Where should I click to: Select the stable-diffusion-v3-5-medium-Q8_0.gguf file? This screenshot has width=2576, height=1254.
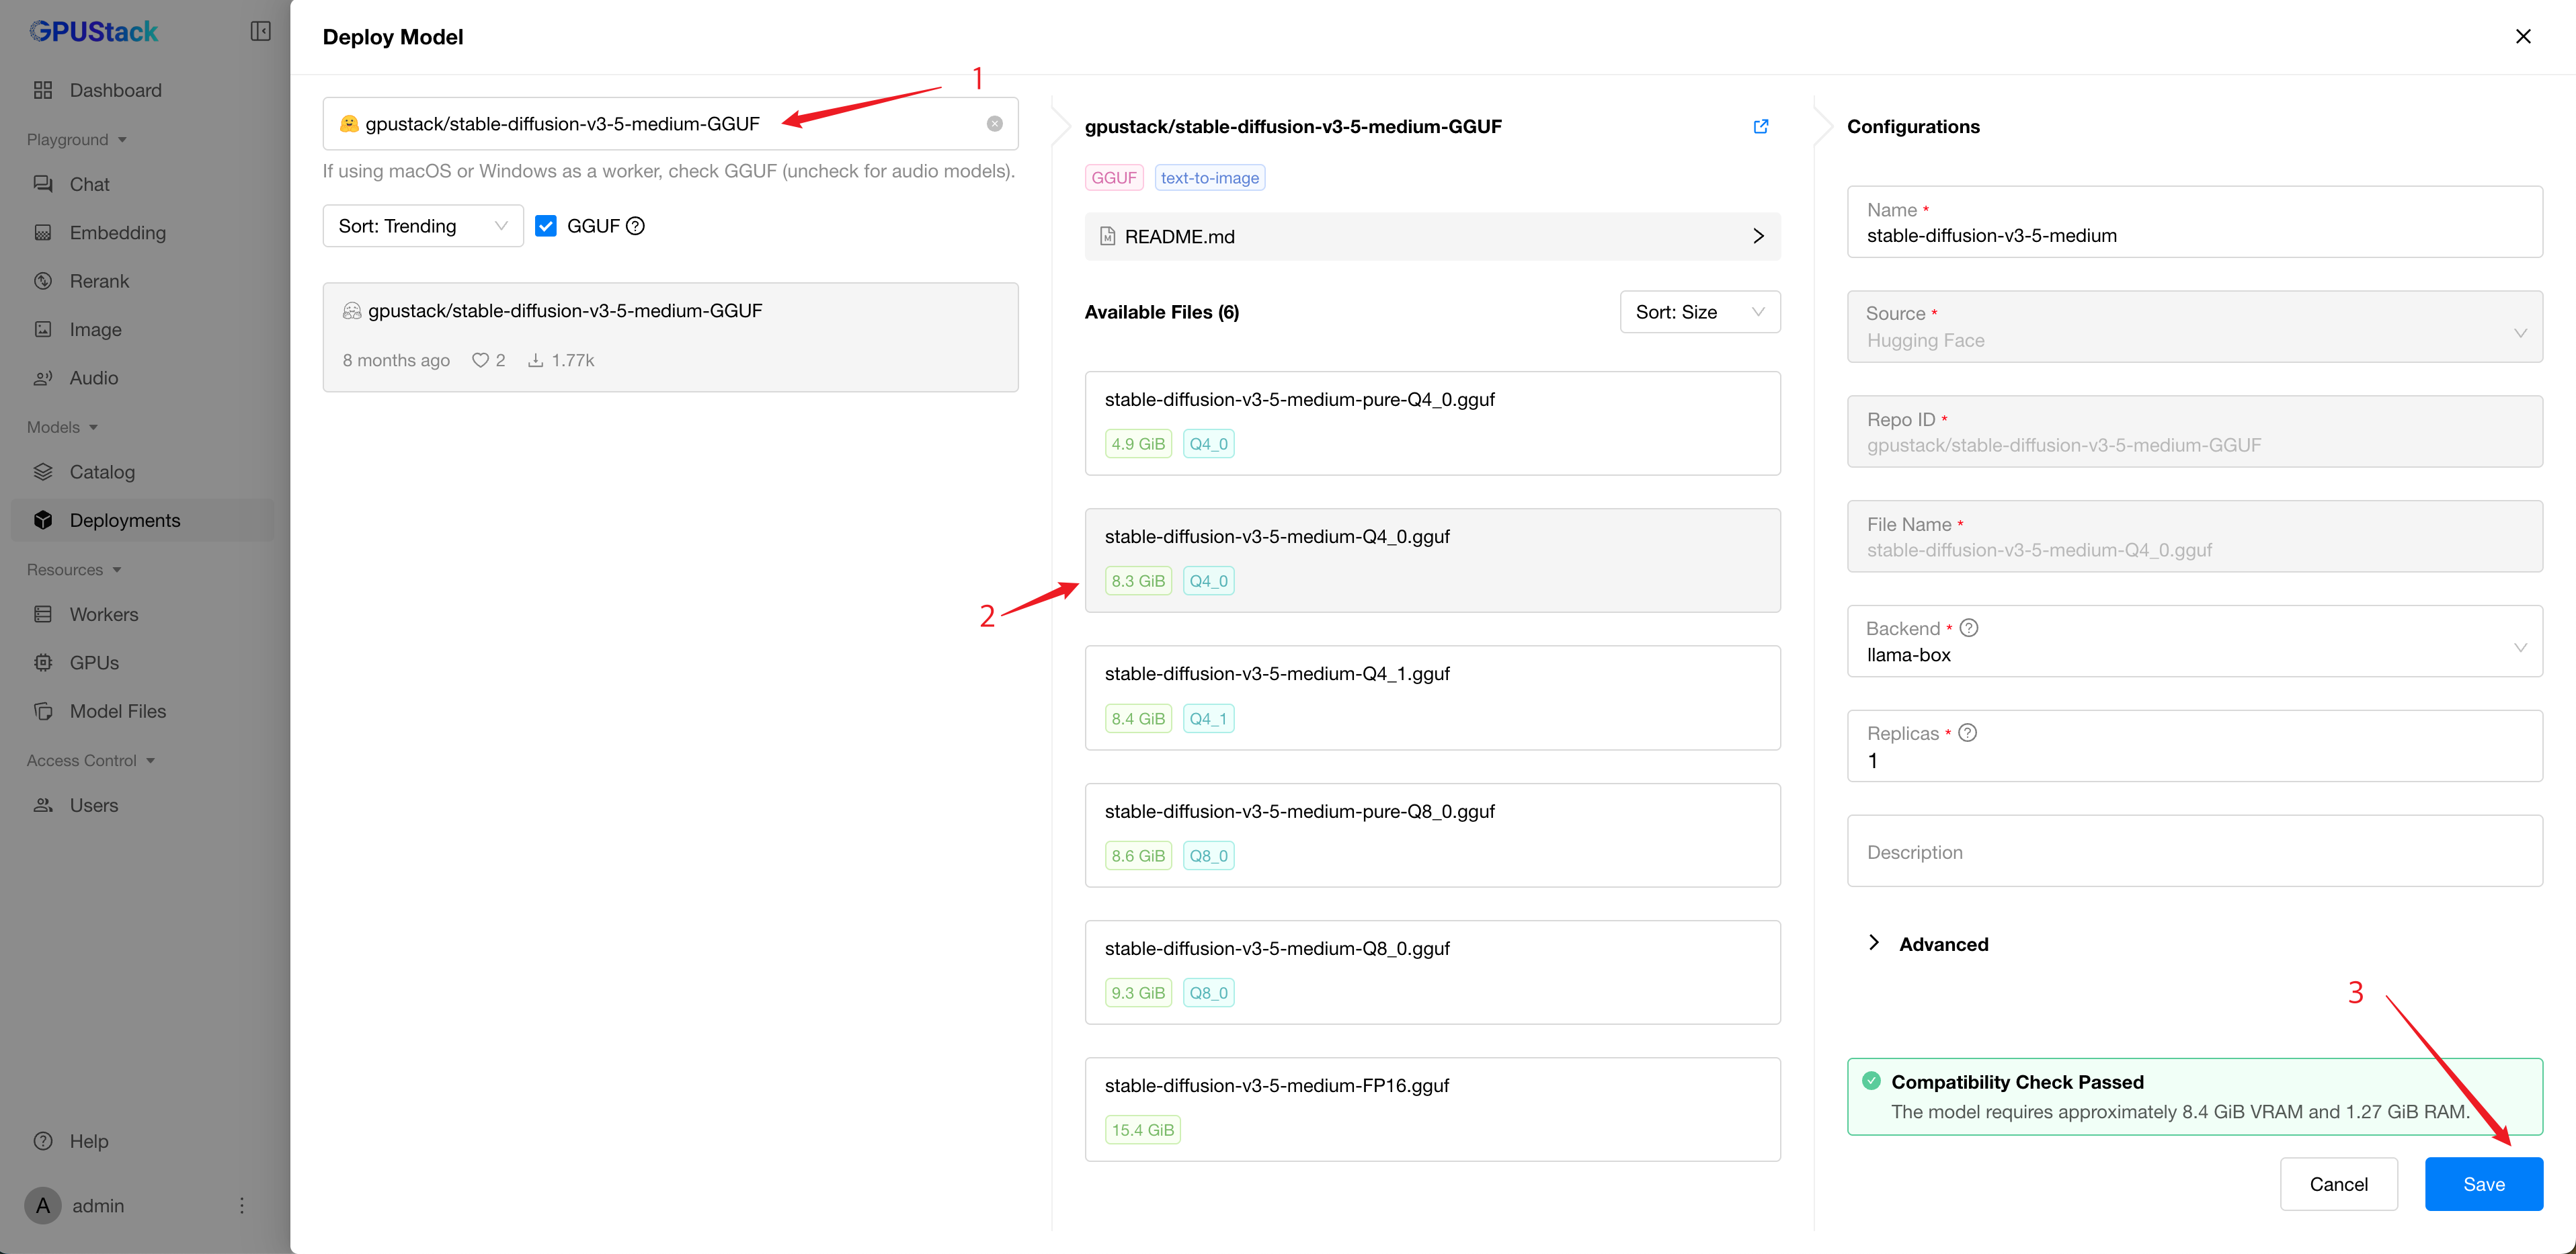coord(1432,972)
